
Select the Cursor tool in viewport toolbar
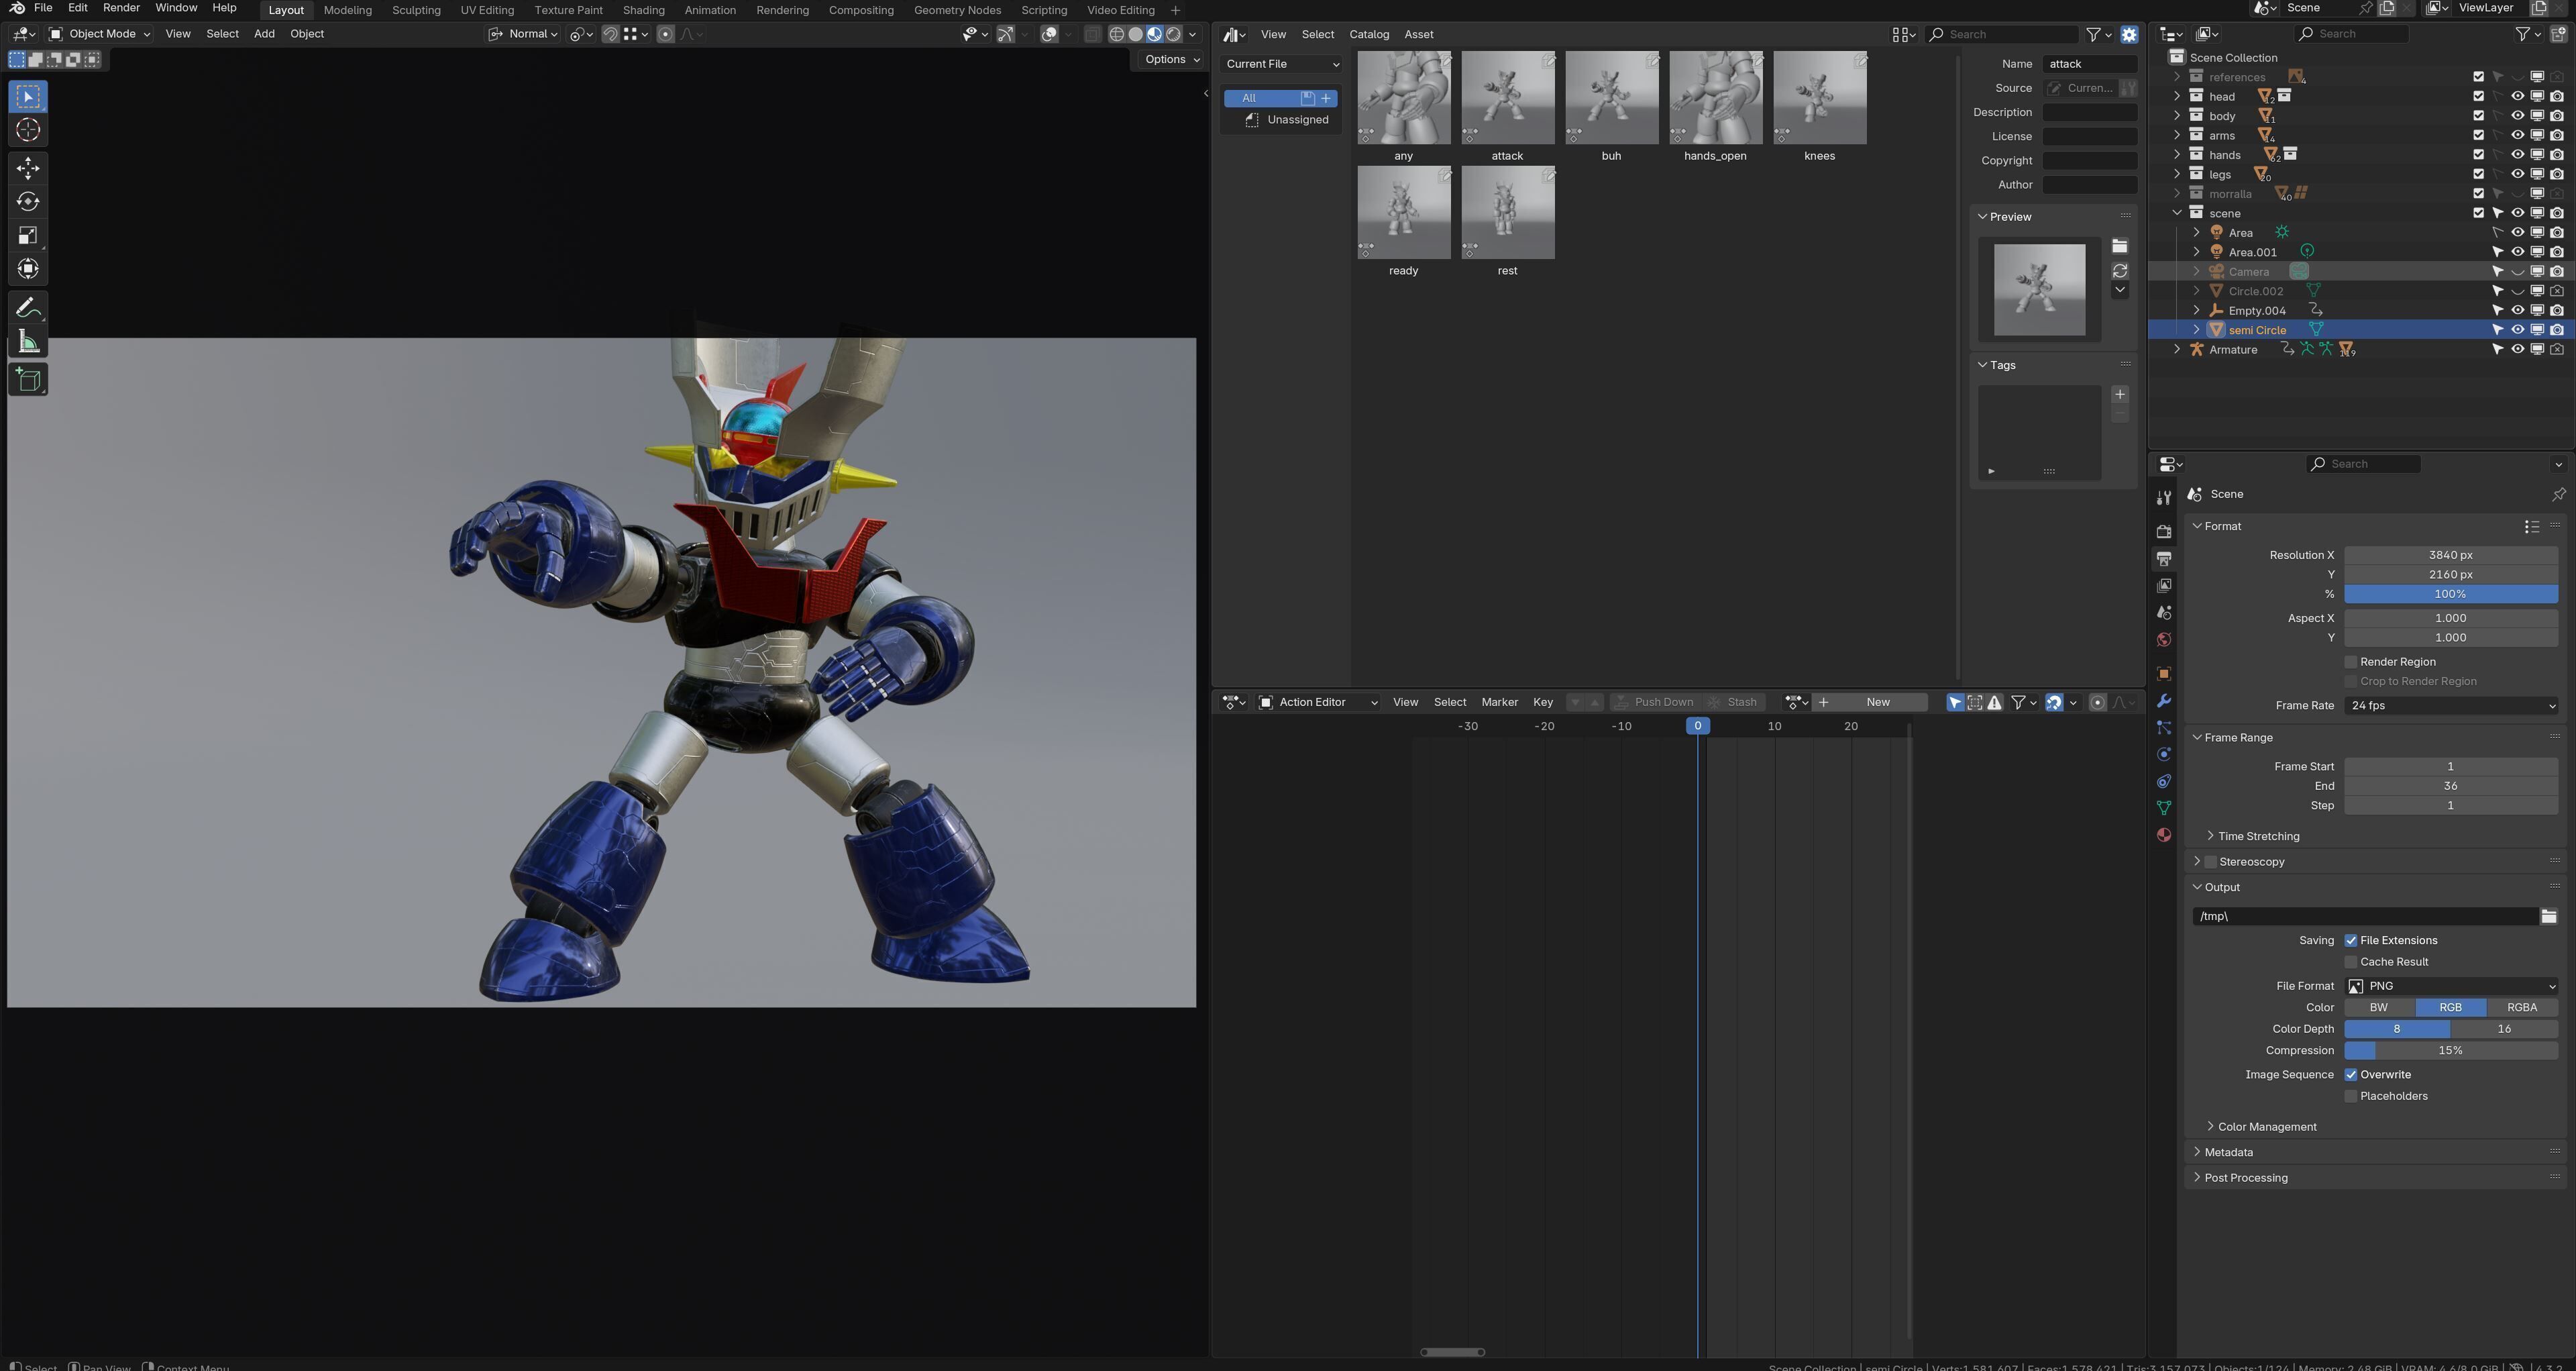tap(28, 130)
